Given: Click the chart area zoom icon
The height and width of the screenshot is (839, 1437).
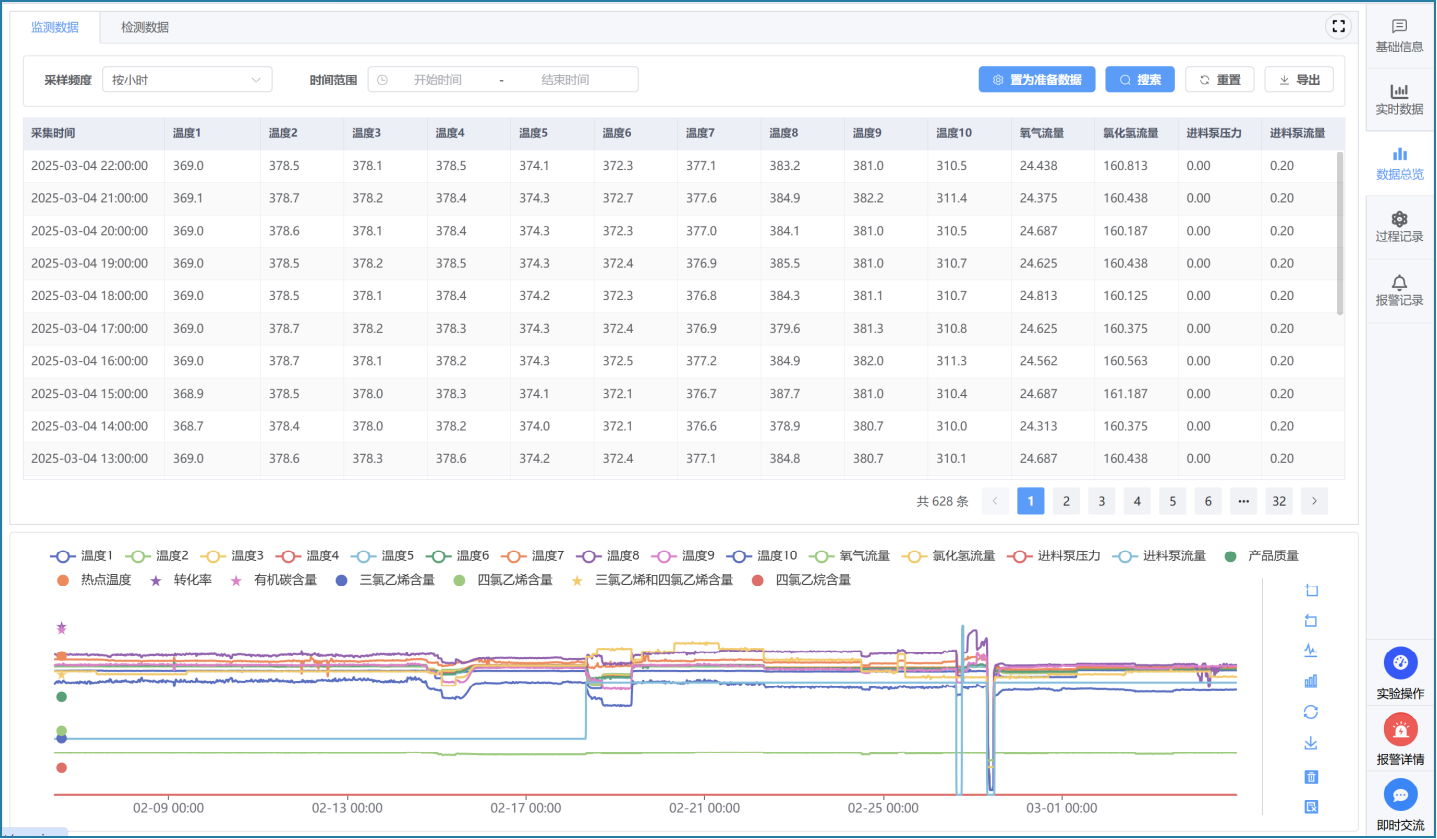Looking at the screenshot, I should (x=1312, y=591).
